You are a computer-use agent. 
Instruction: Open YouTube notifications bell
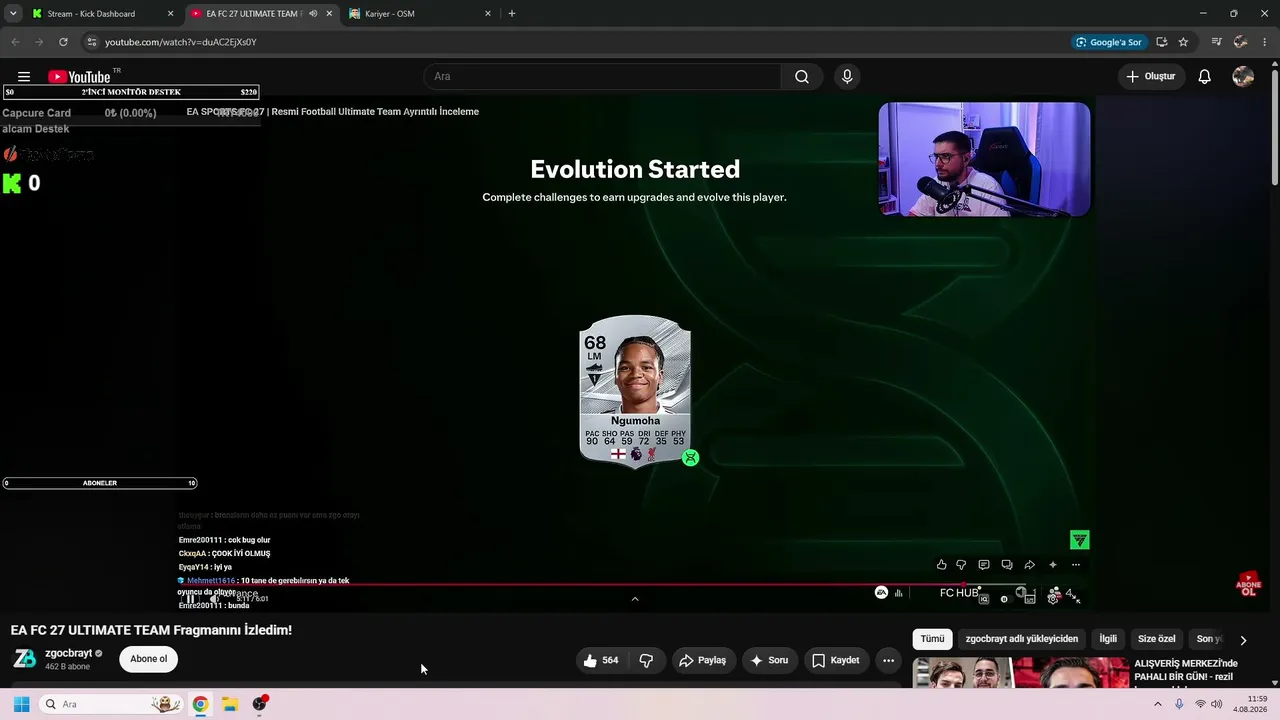pos(1205,77)
